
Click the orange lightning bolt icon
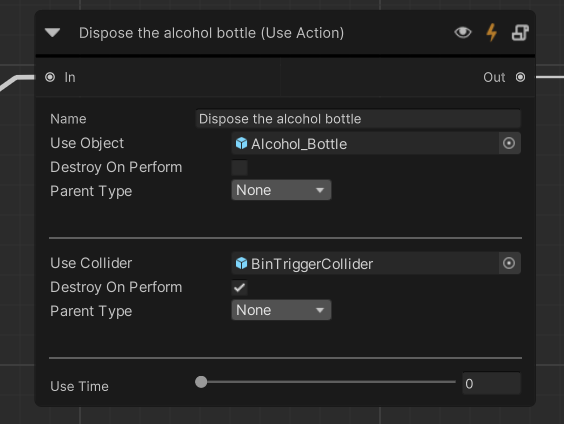(x=492, y=32)
